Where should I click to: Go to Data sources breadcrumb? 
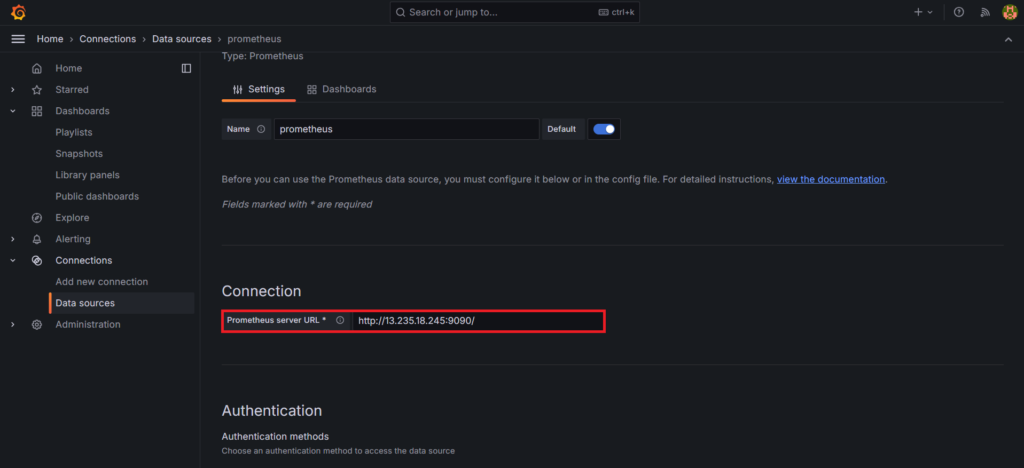[182, 39]
